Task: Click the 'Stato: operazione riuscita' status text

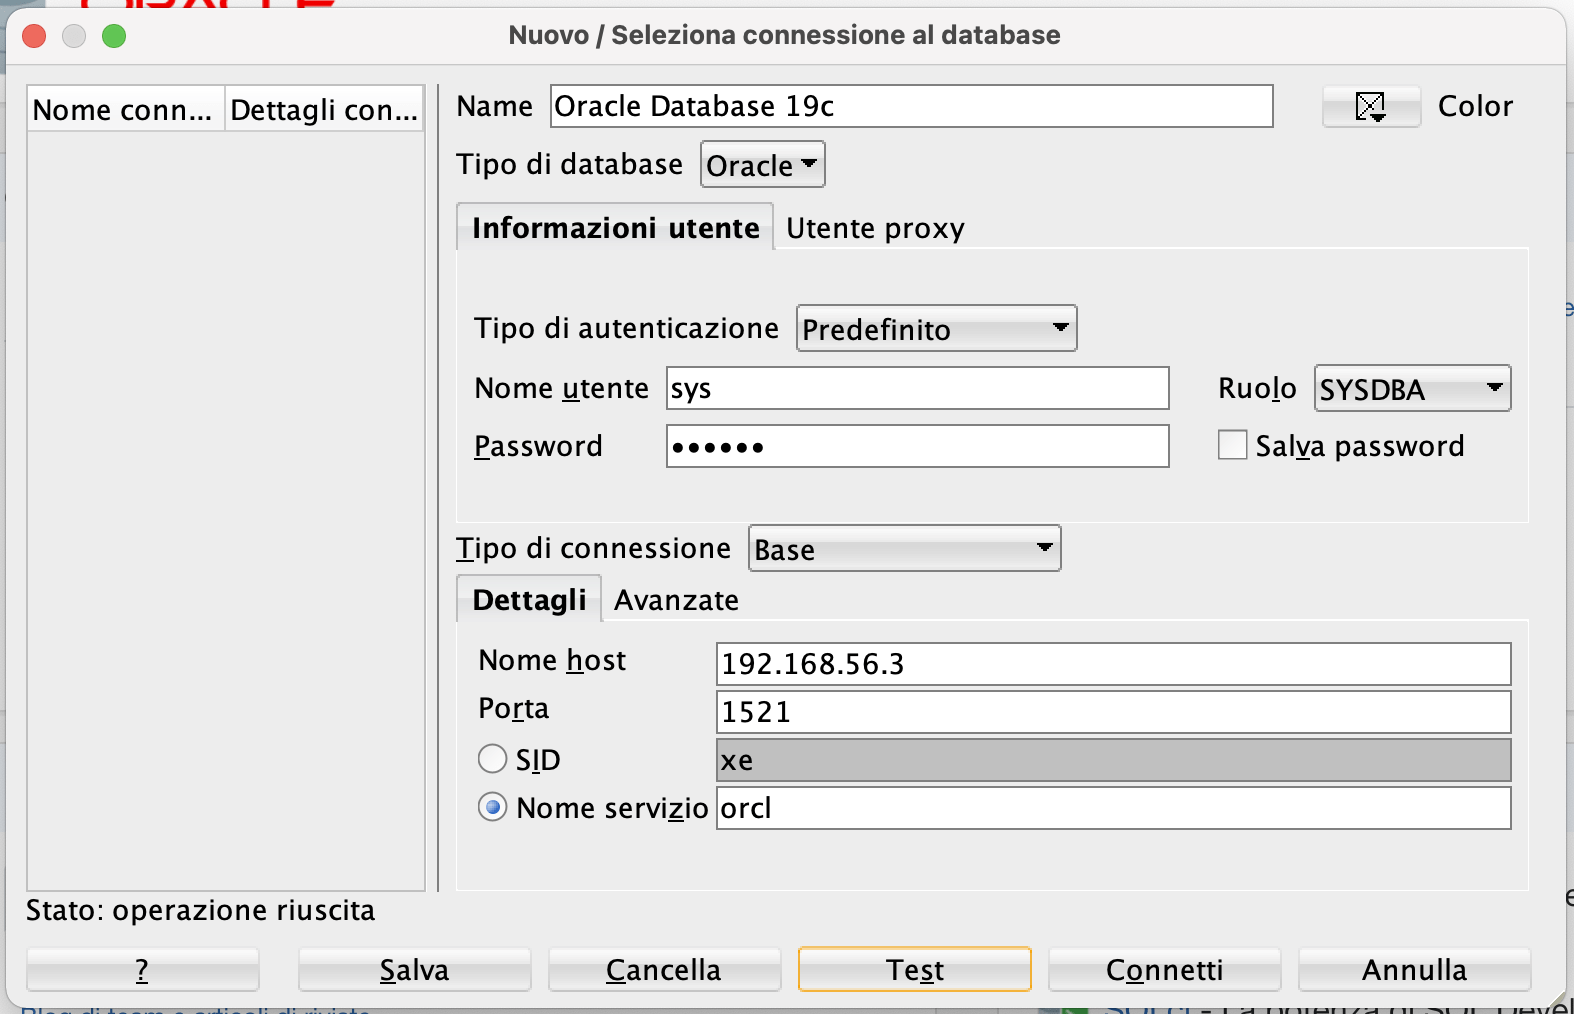Action: (200, 910)
